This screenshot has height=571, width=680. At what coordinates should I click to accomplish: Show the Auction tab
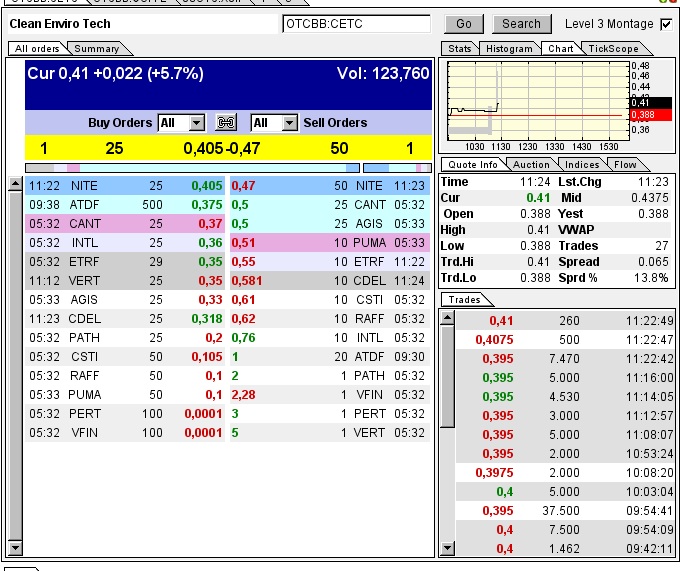(531, 165)
